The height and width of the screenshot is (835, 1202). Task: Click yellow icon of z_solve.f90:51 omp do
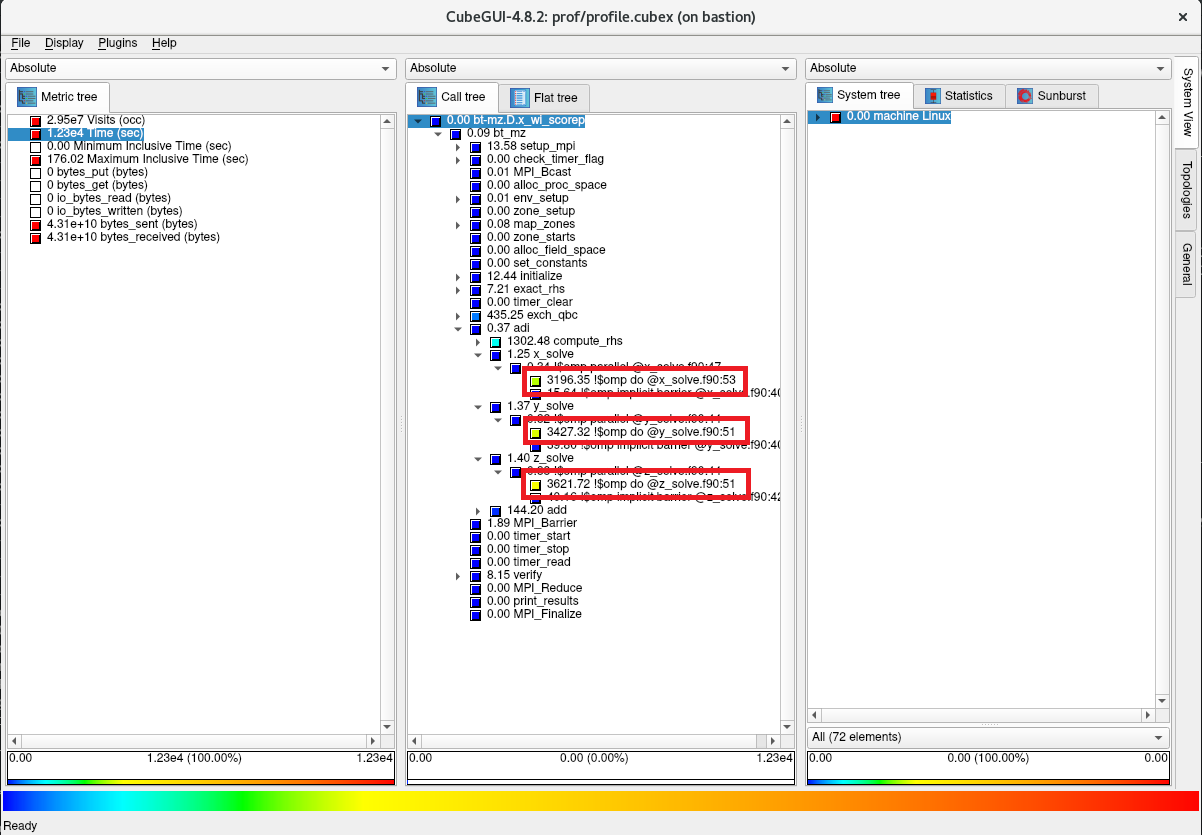pos(535,485)
